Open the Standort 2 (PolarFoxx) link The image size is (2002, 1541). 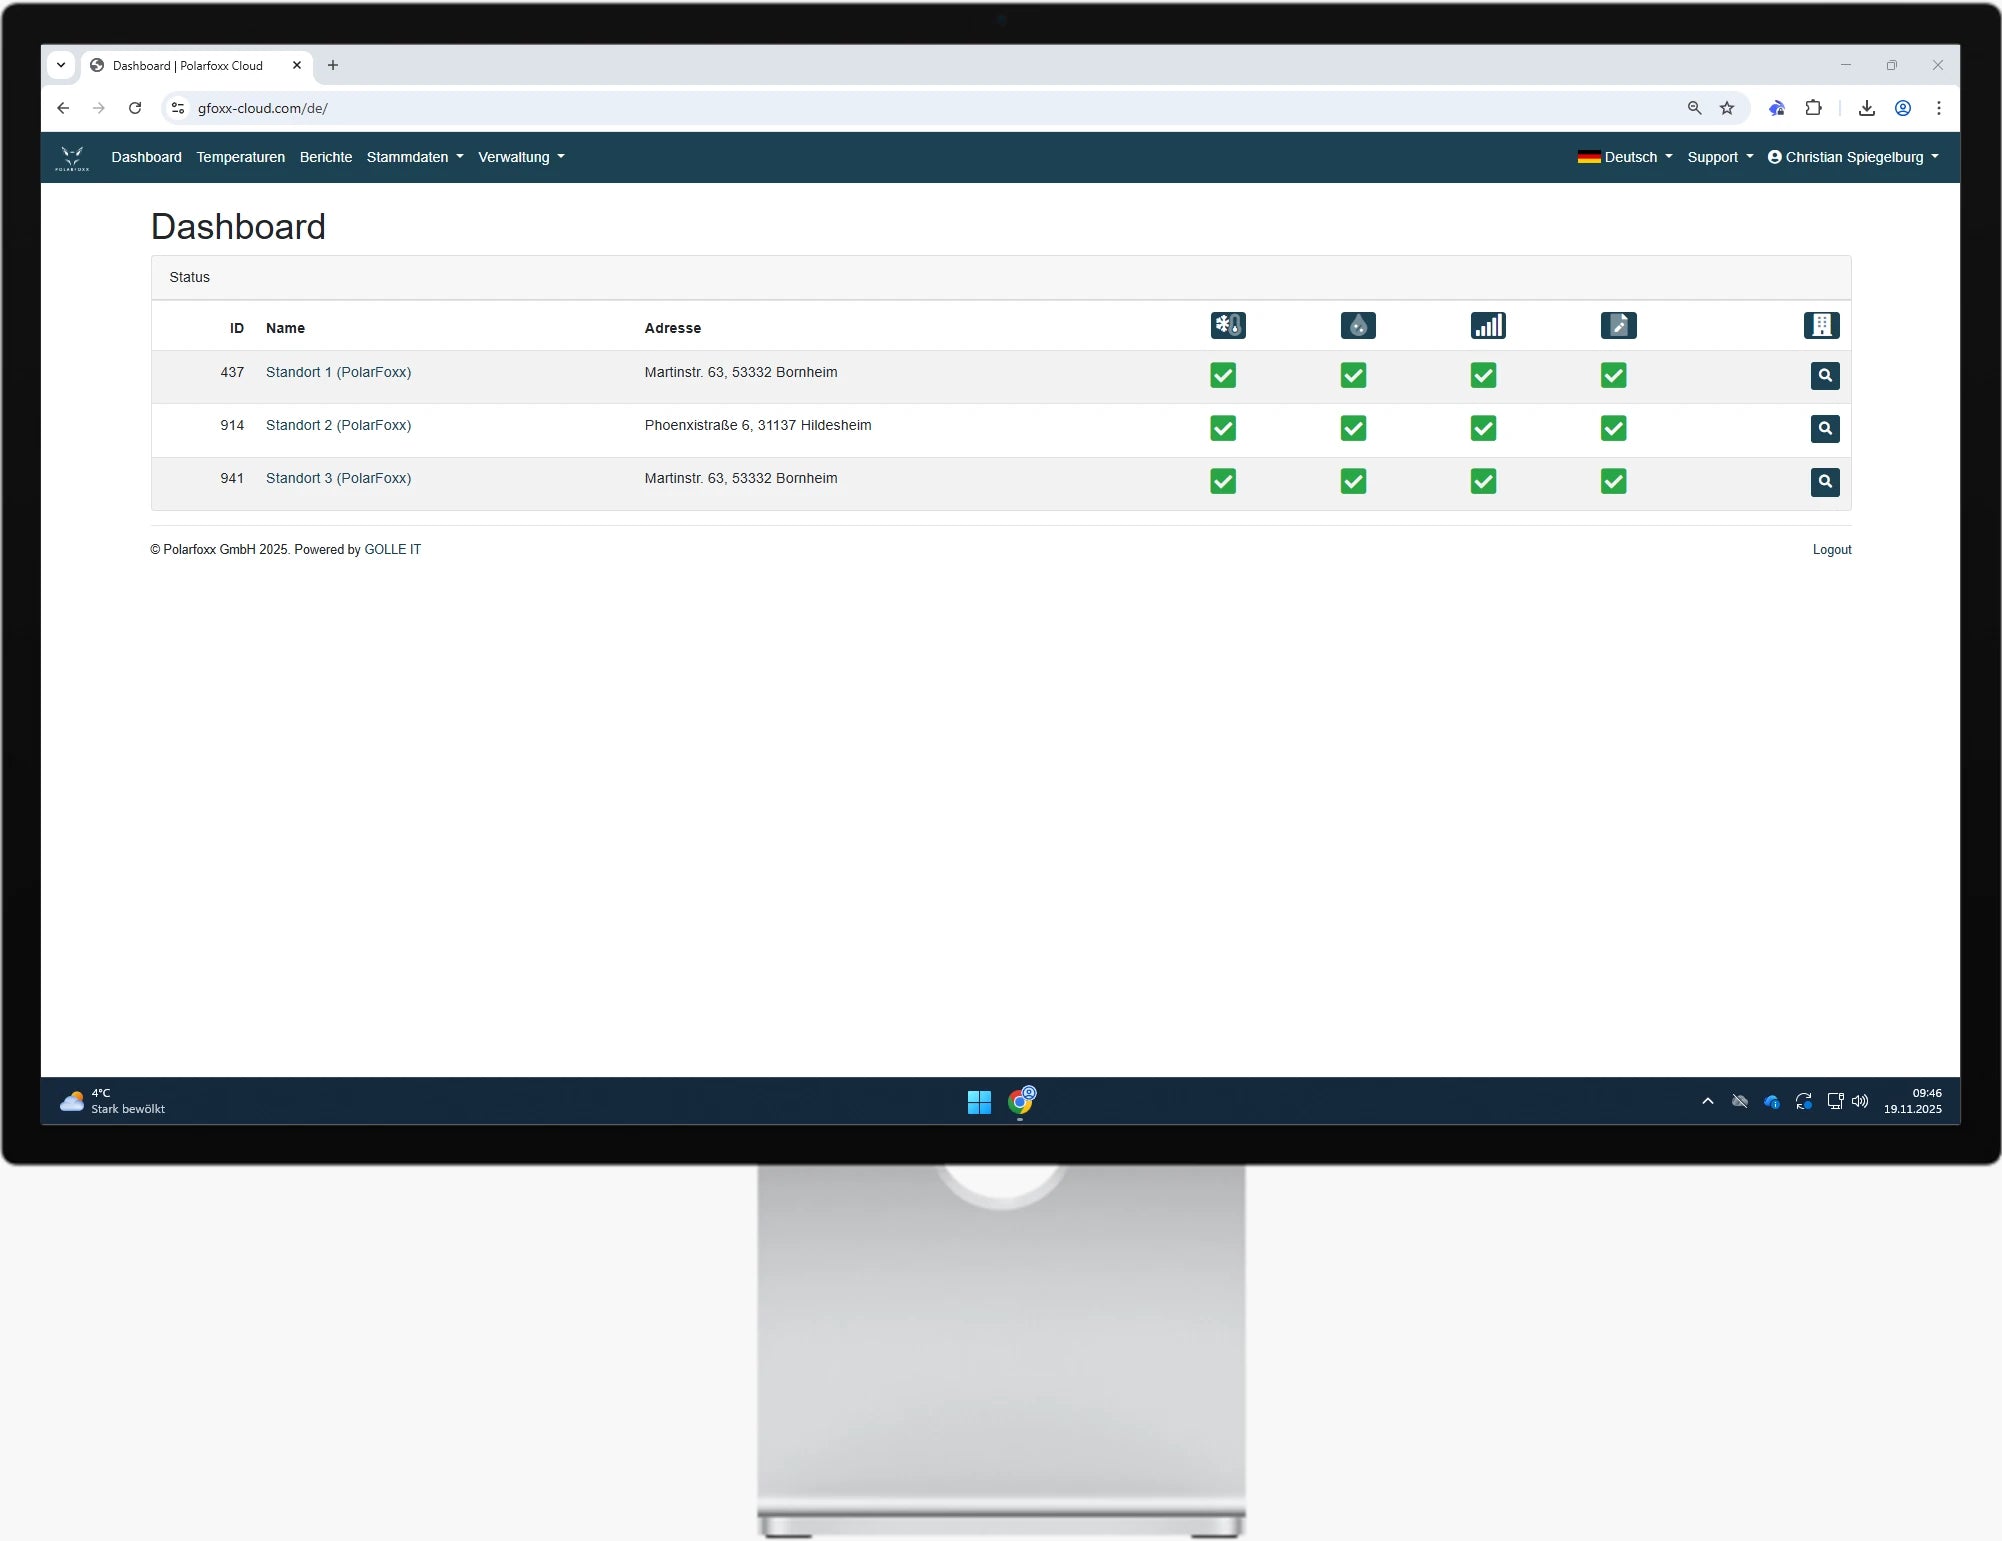tap(338, 425)
